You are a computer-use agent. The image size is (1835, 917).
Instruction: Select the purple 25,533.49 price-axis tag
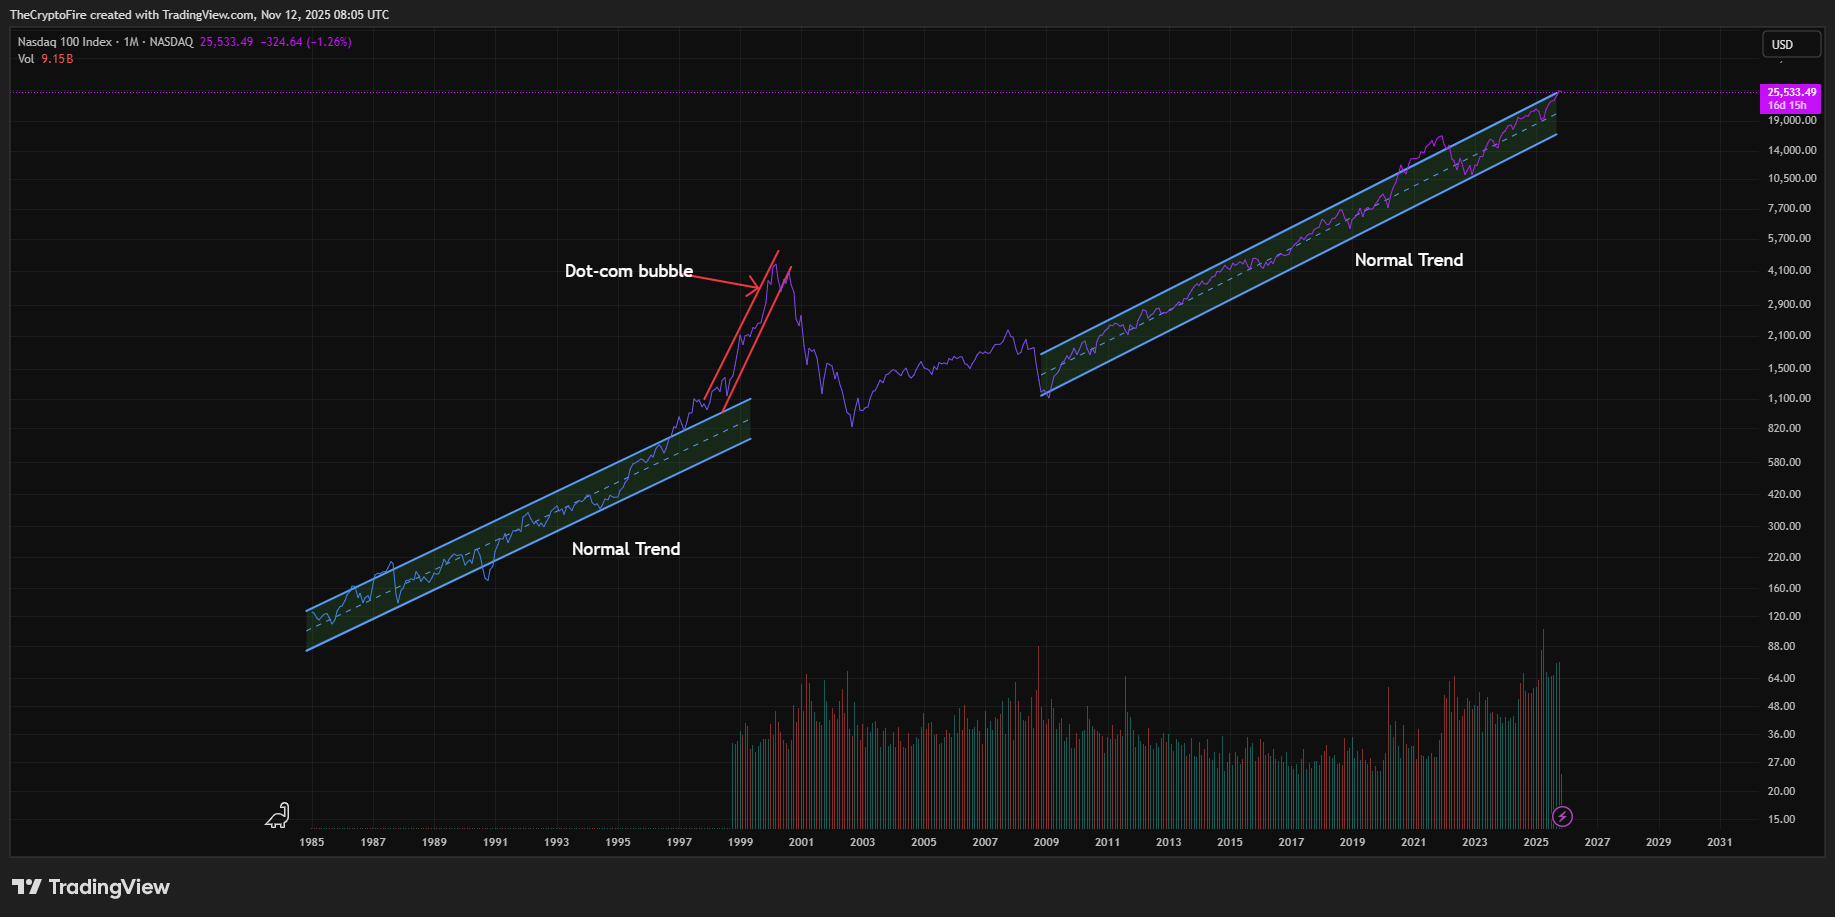click(1790, 98)
